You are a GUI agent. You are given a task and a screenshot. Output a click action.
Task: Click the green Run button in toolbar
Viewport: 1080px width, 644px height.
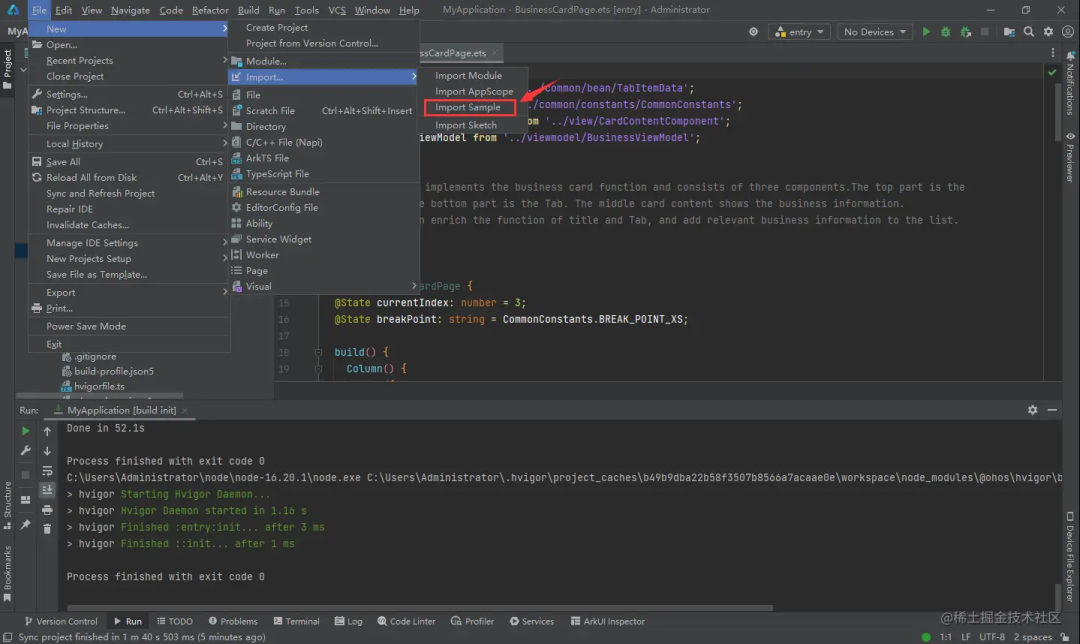tap(926, 32)
